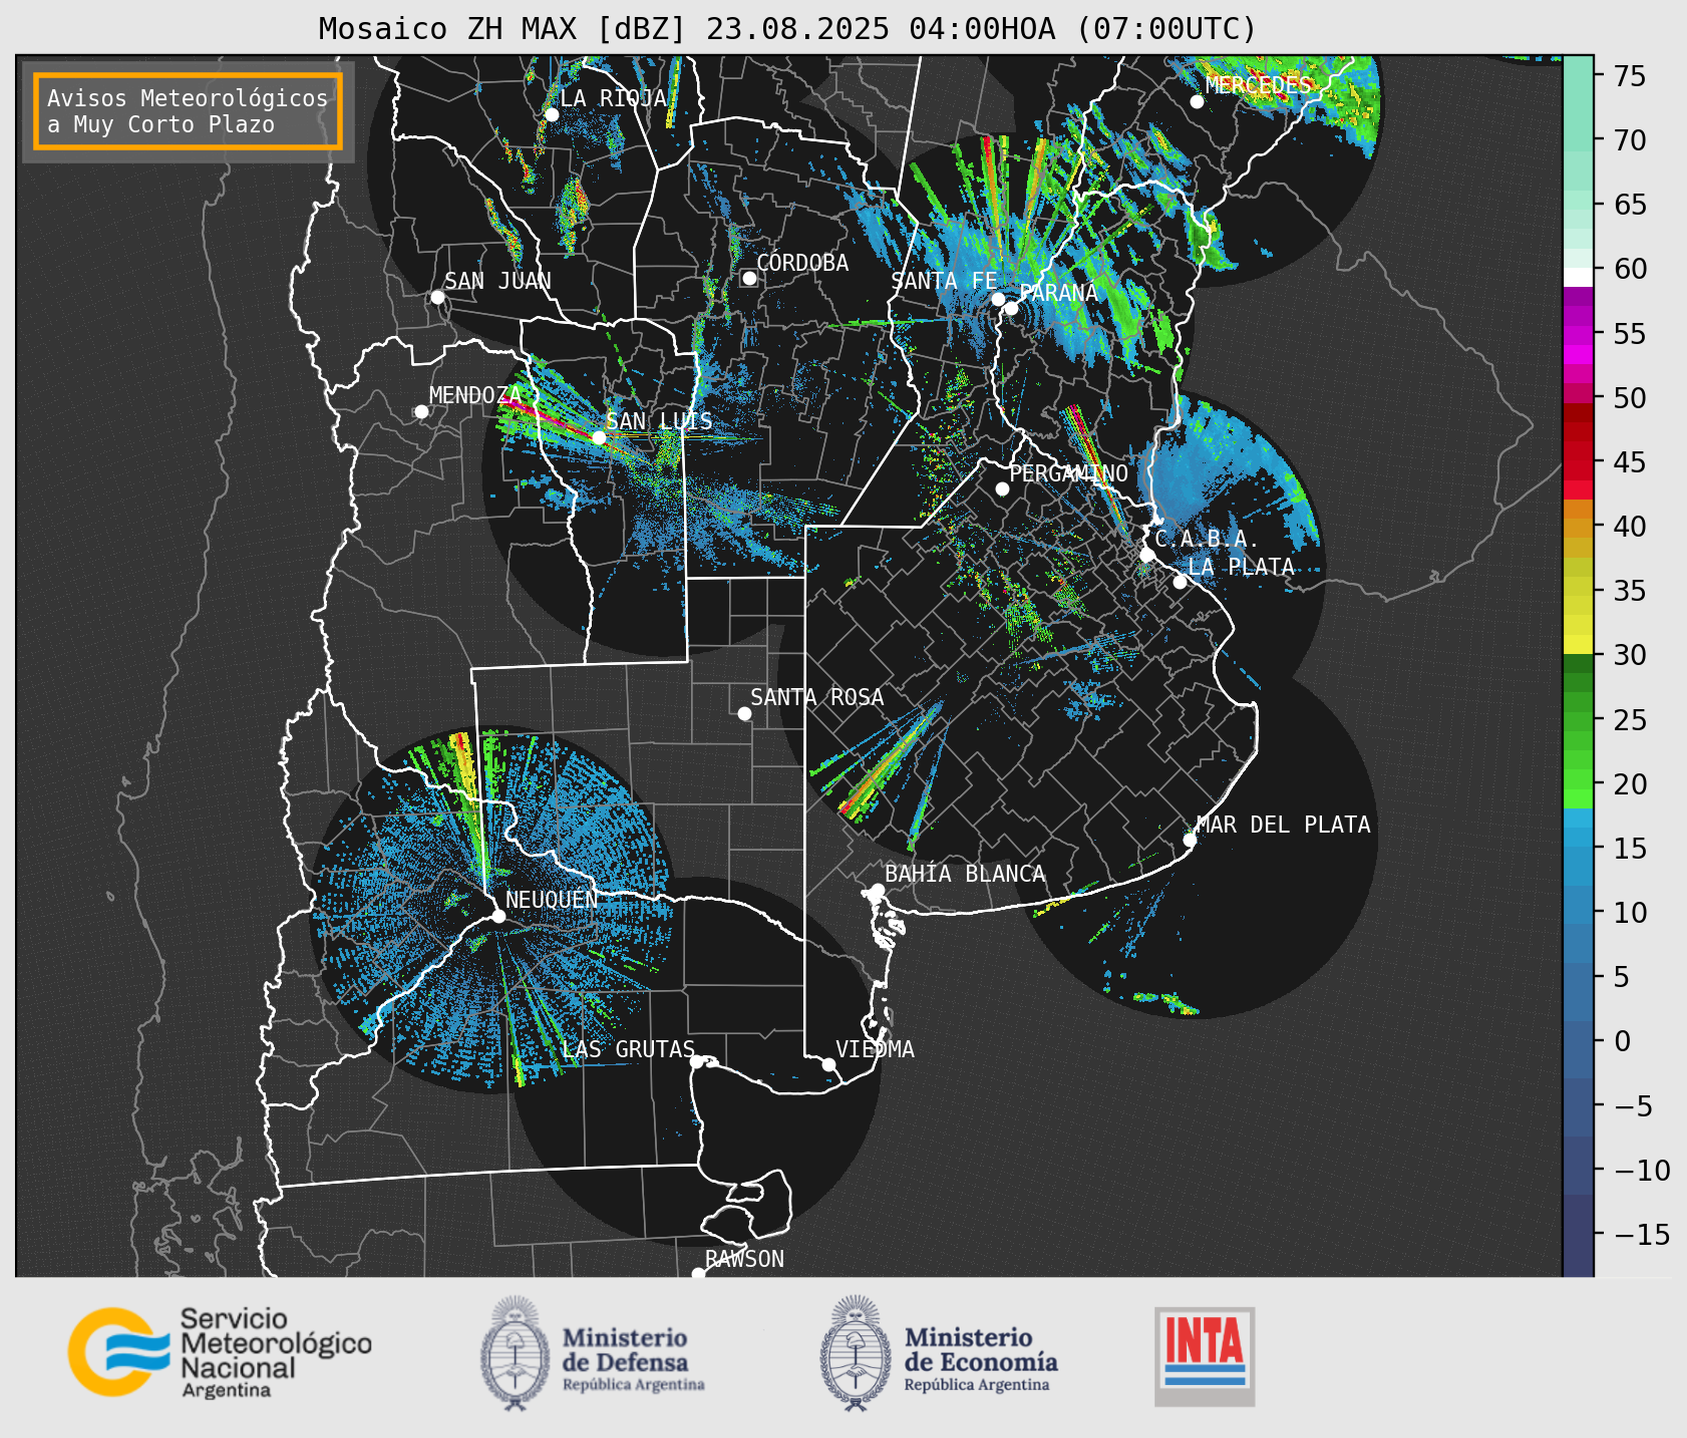Click the NEUQUÉN map label

point(552,899)
